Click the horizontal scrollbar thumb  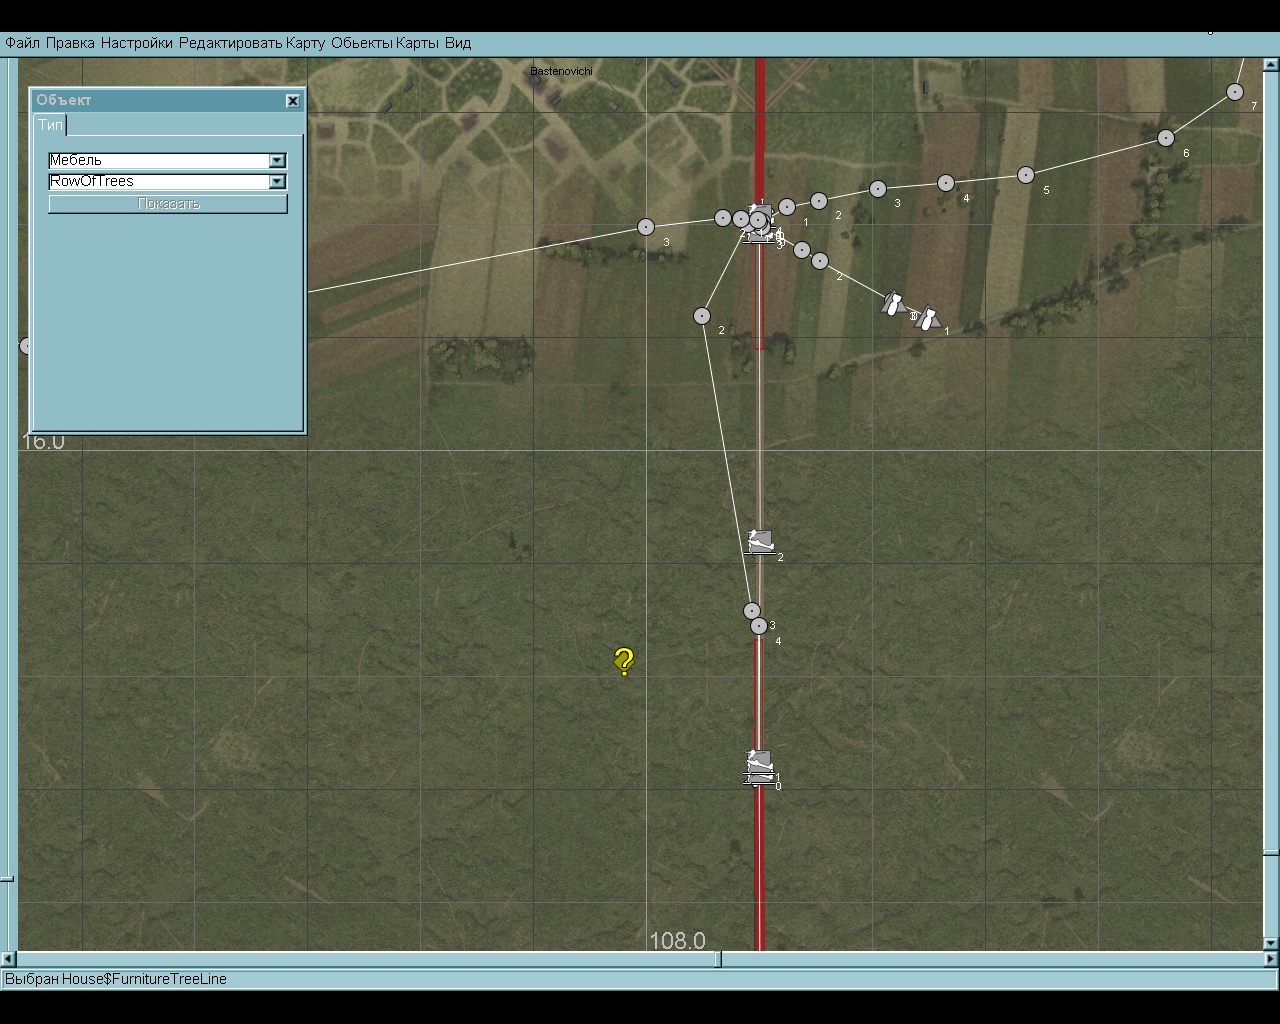pos(717,960)
